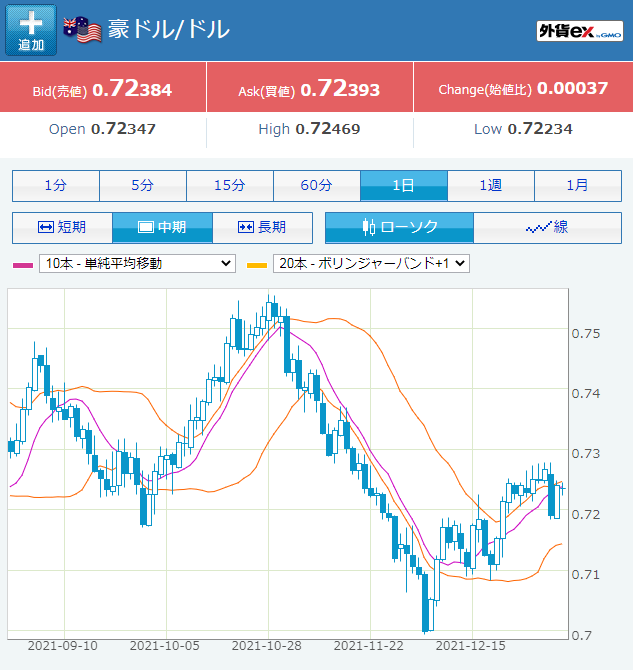
Task: Click the 0.71 price axis label
Action: (586, 575)
